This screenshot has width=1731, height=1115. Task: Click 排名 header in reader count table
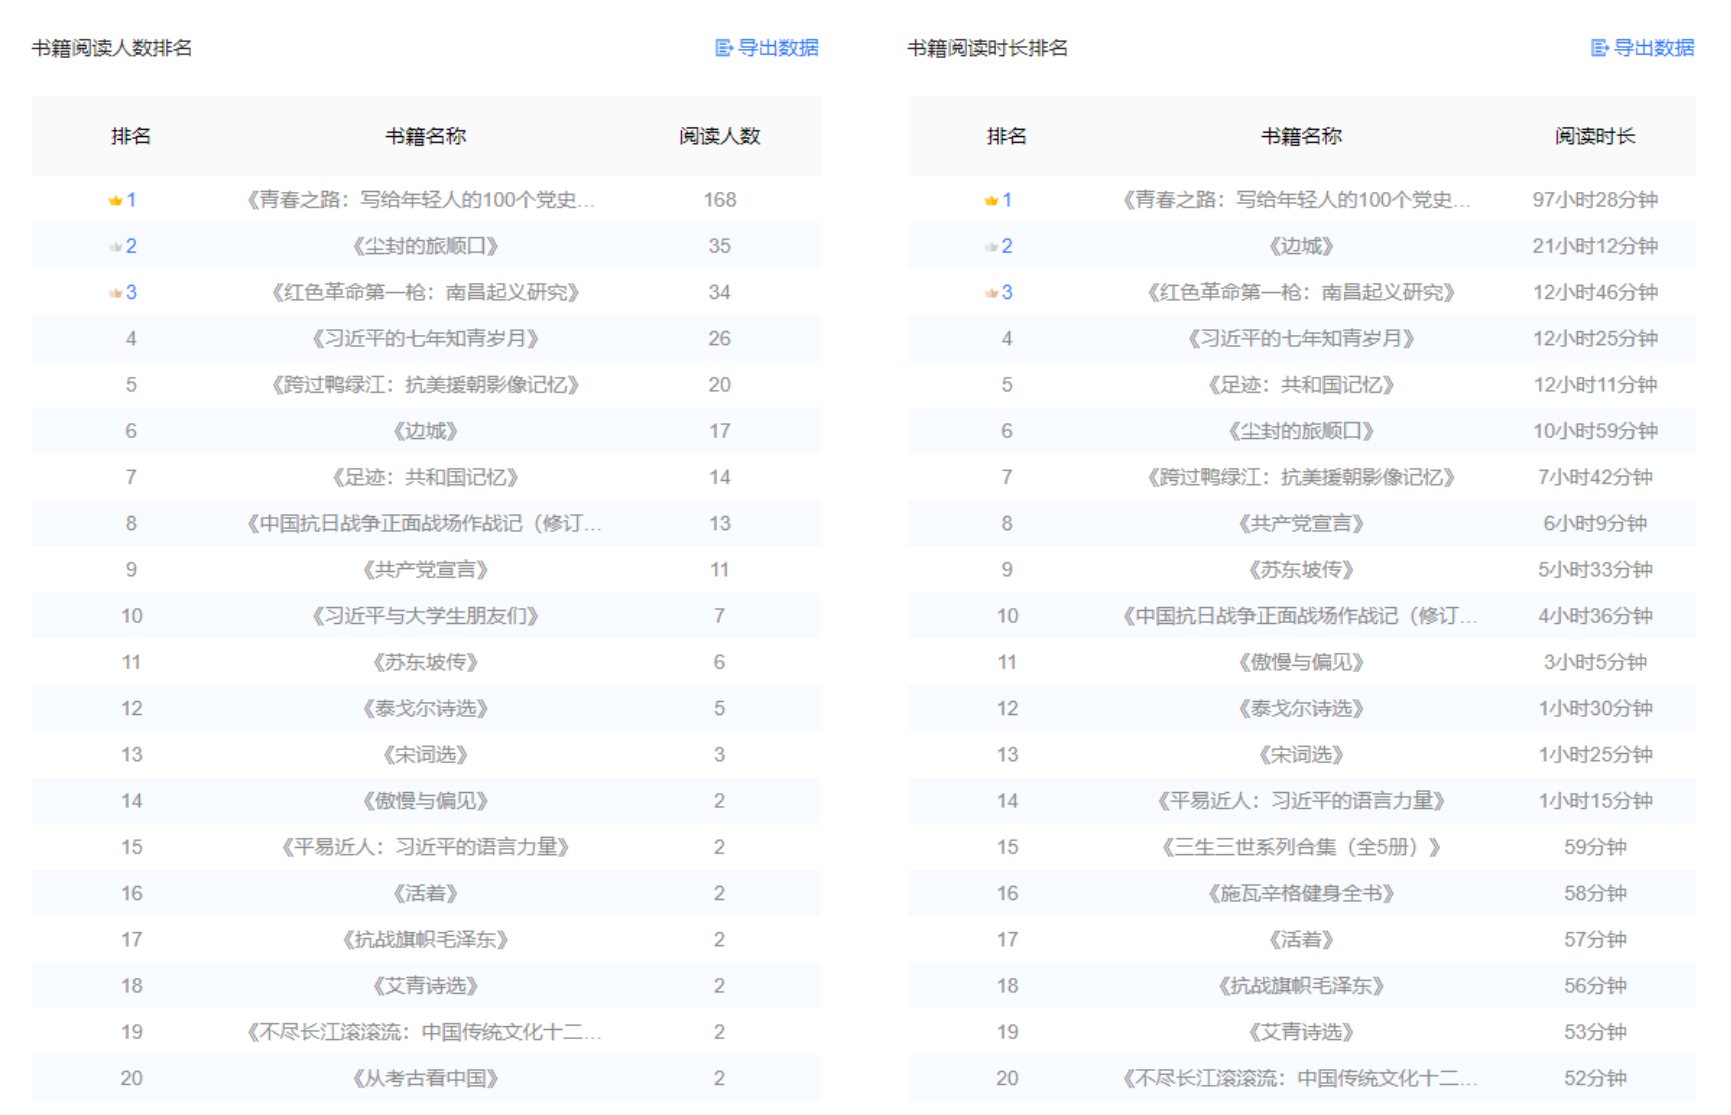[x=131, y=136]
